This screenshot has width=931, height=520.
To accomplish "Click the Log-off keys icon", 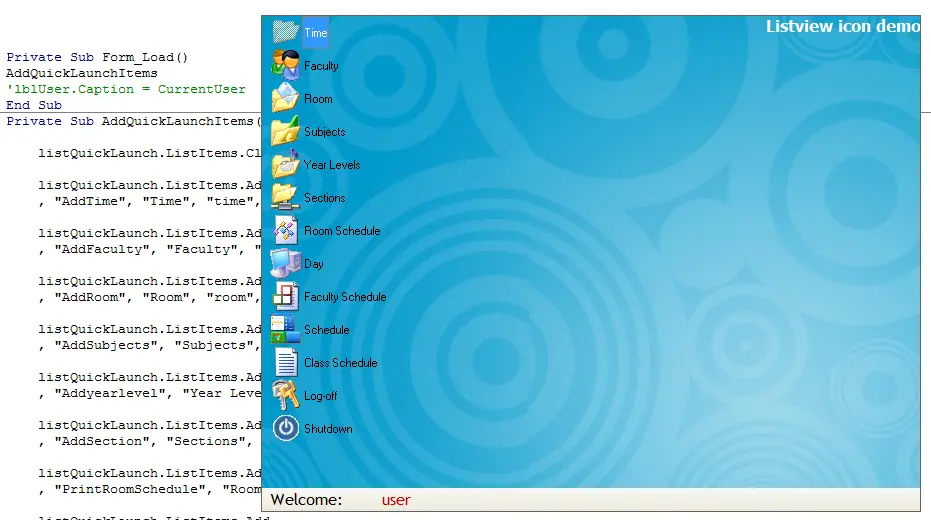I will coord(286,395).
